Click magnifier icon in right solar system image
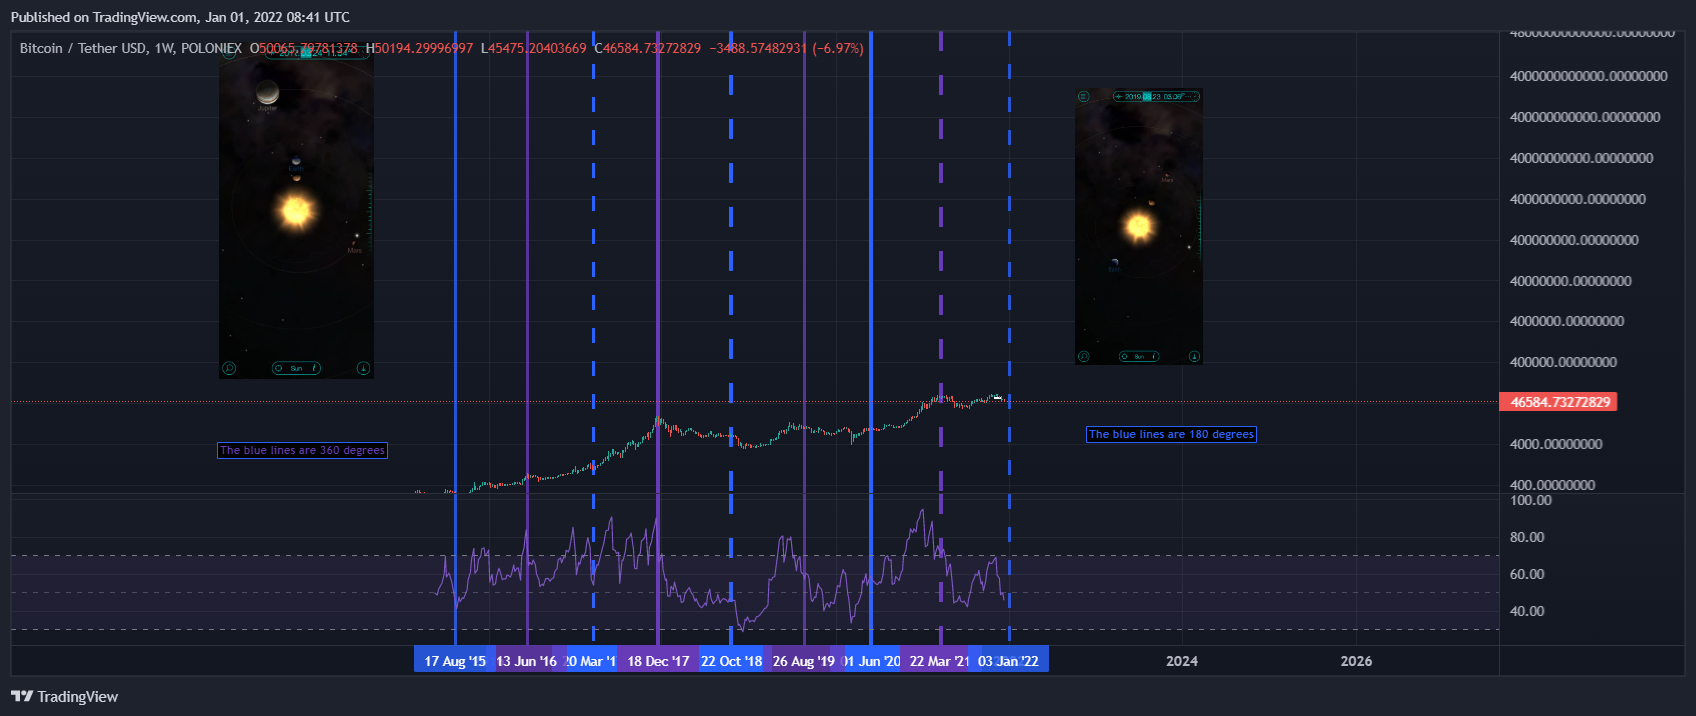The image size is (1696, 716). pos(1083,356)
